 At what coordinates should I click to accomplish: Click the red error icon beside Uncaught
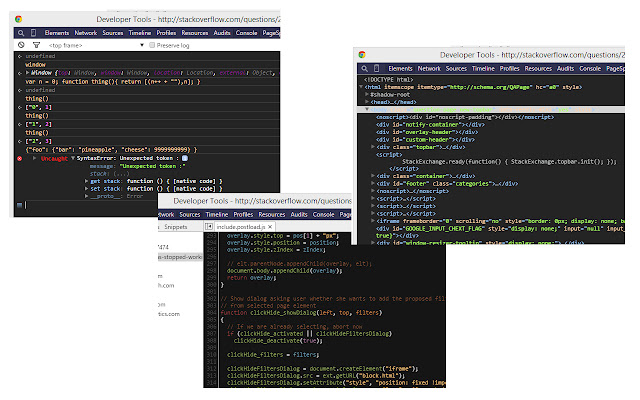pos(20,158)
